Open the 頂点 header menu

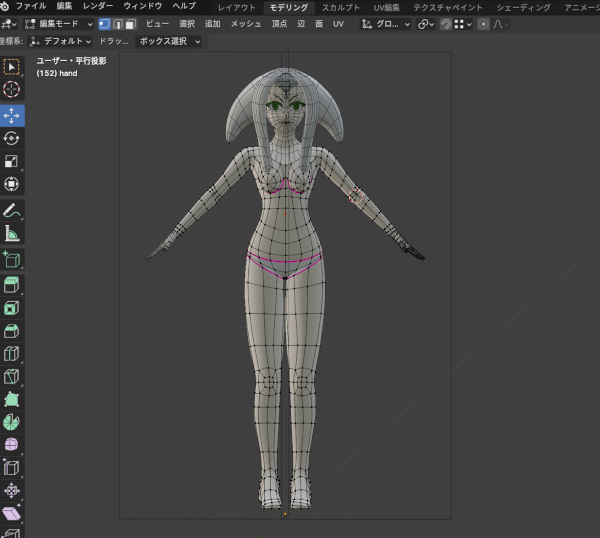pyautogui.click(x=279, y=24)
